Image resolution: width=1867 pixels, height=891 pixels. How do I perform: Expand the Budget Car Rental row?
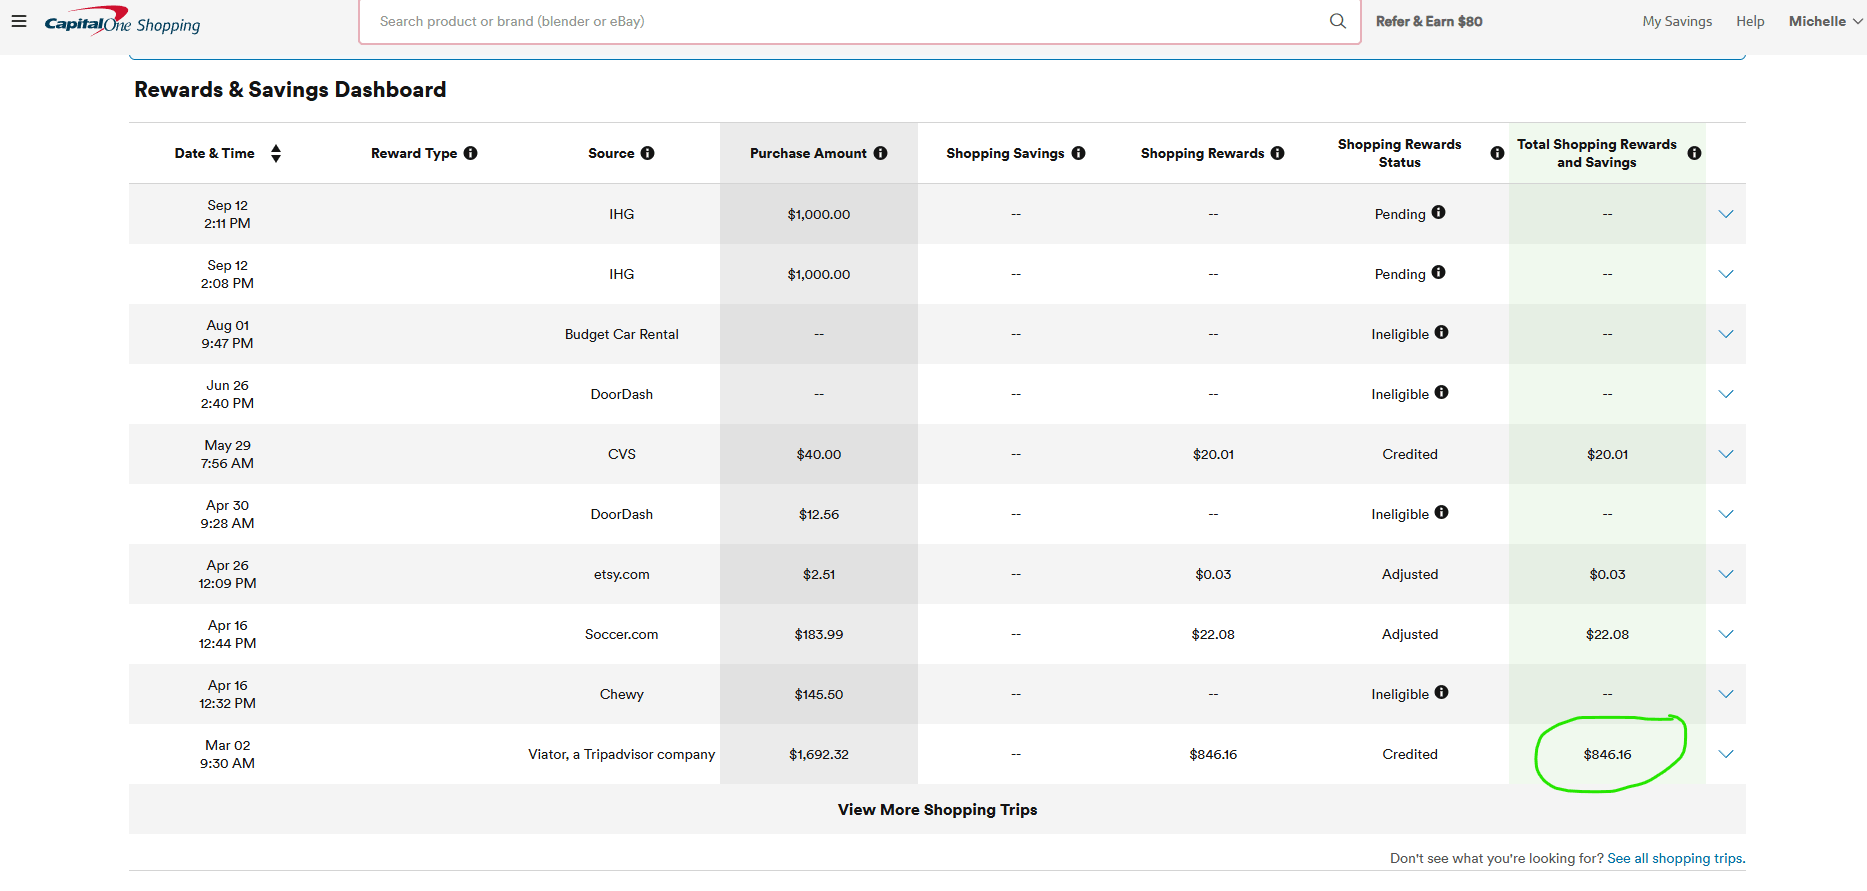[1726, 334]
